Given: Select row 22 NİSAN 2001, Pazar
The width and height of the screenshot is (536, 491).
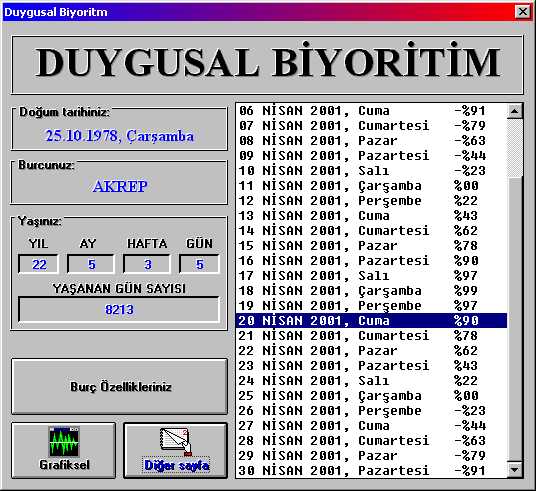Looking at the screenshot, I should point(372,351).
